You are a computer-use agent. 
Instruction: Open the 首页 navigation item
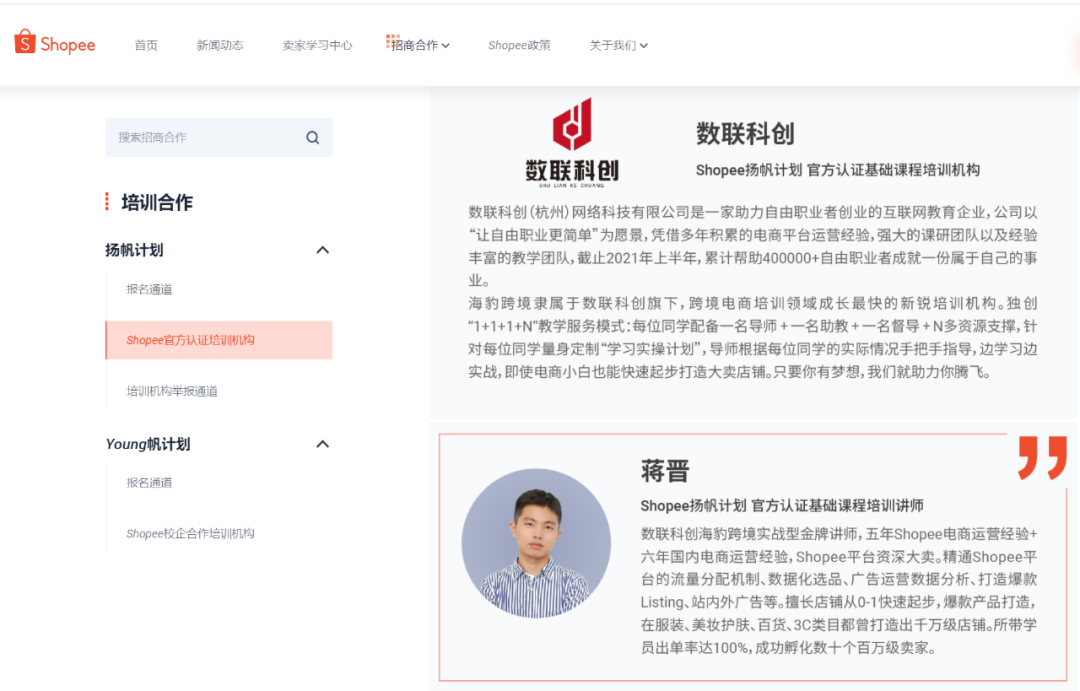[146, 45]
